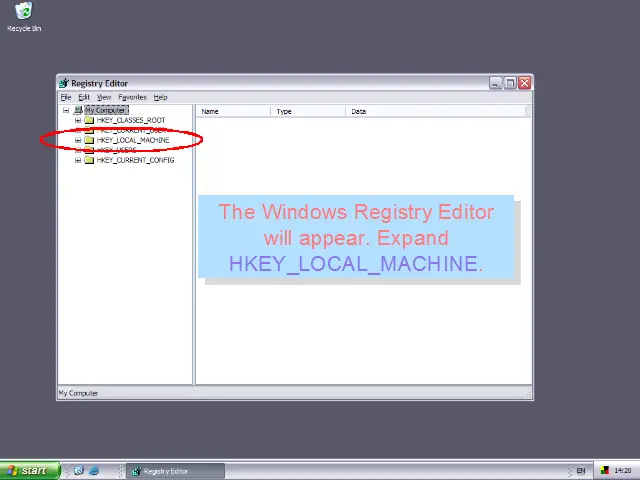Viewport: 640px width, 480px height.
Task: Click the window resize grip corner
Action: point(528,395)
